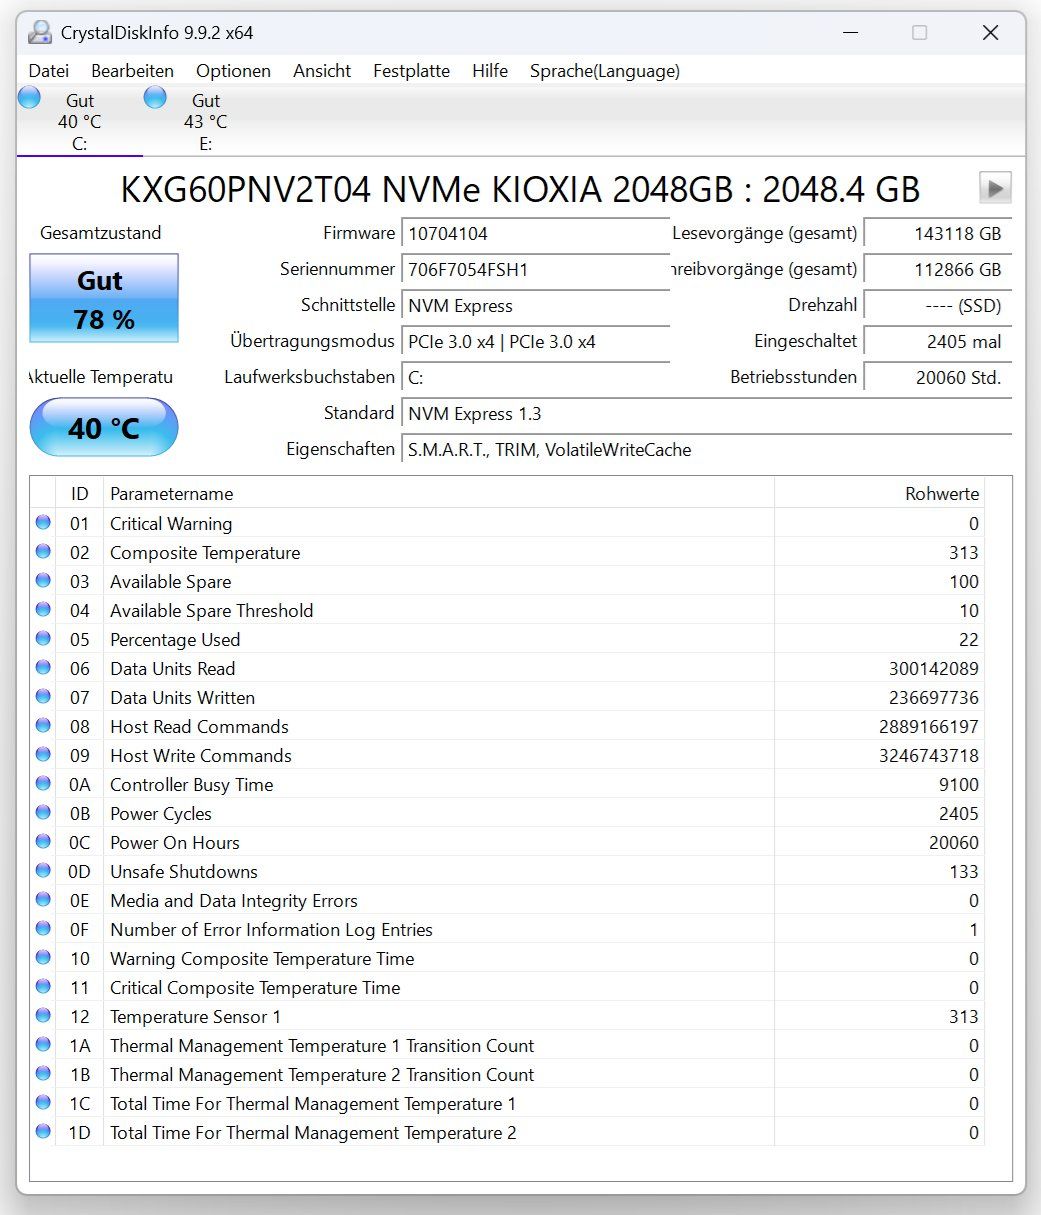The height and width of the screenshot is (1215, 1041).
Task: Click status orb for Error Information Log Entries row
Action: click(x=43, y=928)
